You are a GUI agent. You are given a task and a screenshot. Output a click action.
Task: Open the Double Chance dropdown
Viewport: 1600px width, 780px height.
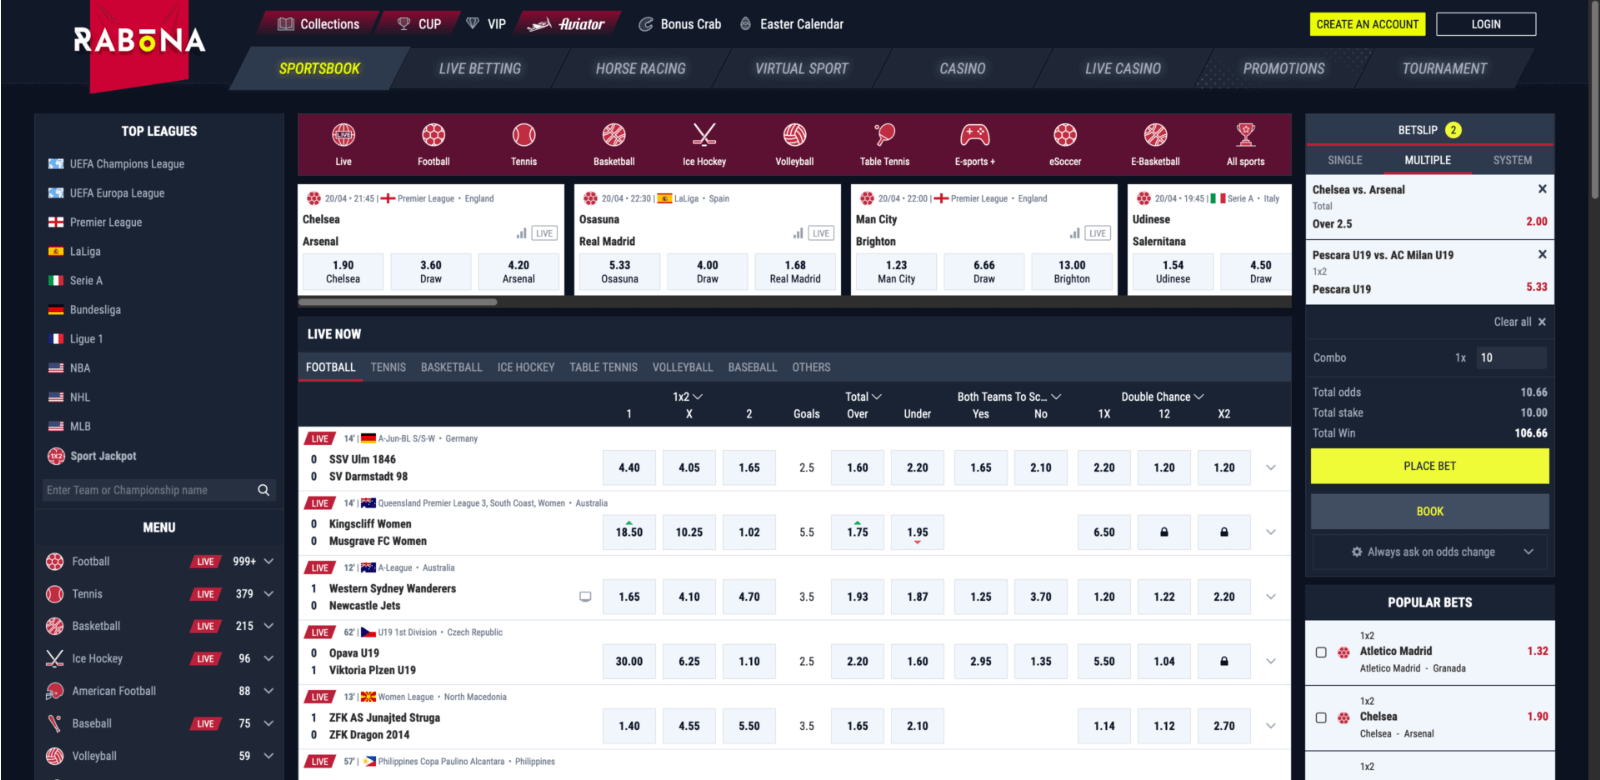(x=1163, y=397)
